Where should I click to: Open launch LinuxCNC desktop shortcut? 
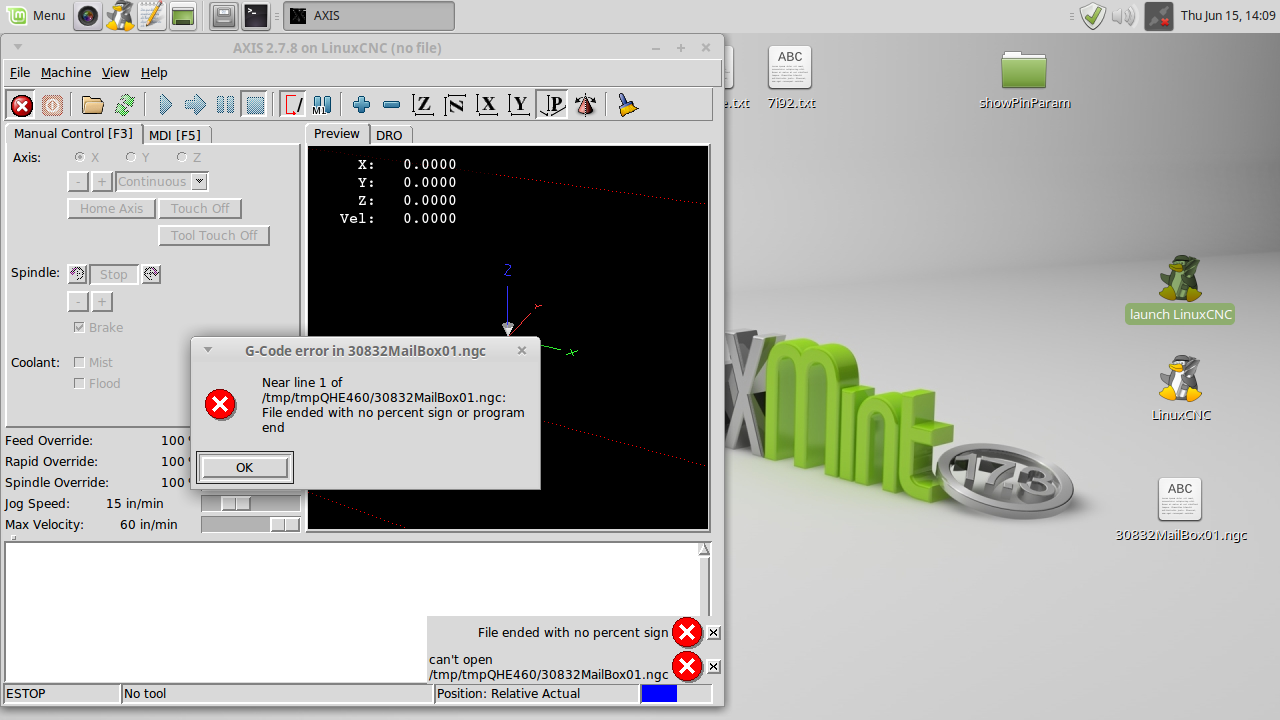1180,289
